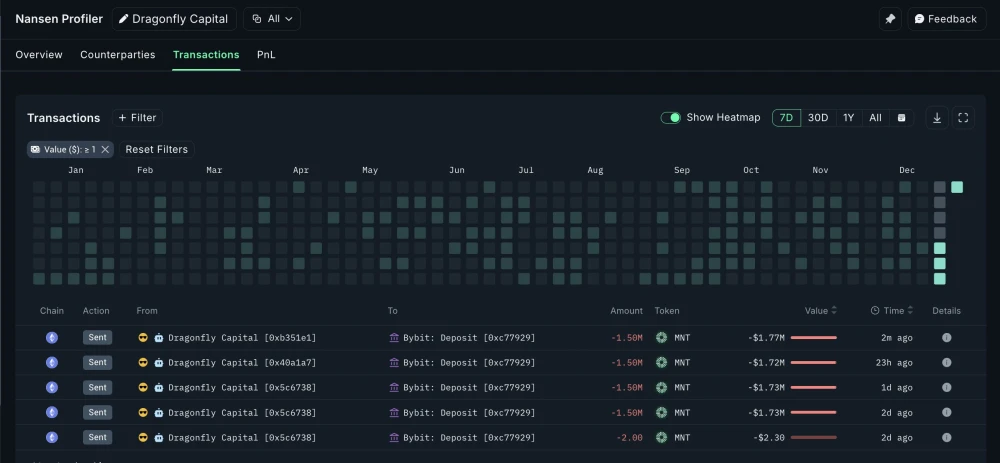Click the fullscreen expand icon
The width and height of the screenshot is (1000, 463).
click(x=963, y=118)
